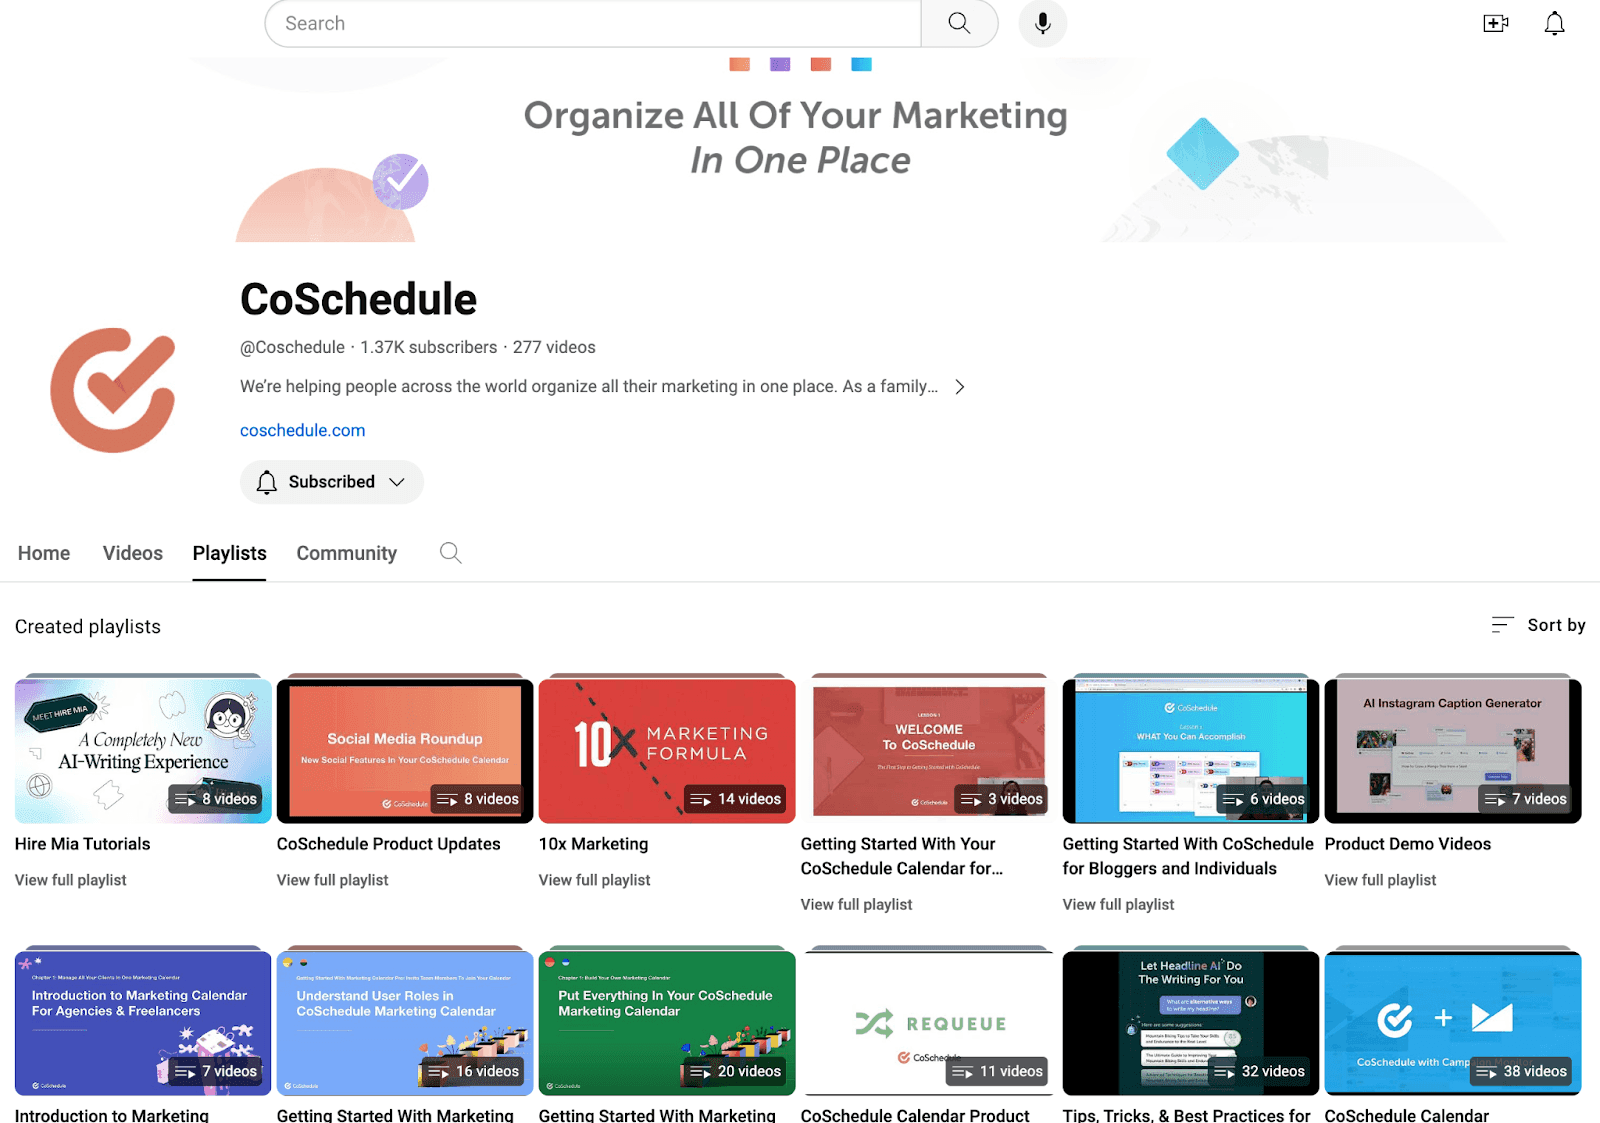Screen dimensions: 1600x1123
Task: Click the Hire Mia Tutorials title
Action: (x=83, y=844)
